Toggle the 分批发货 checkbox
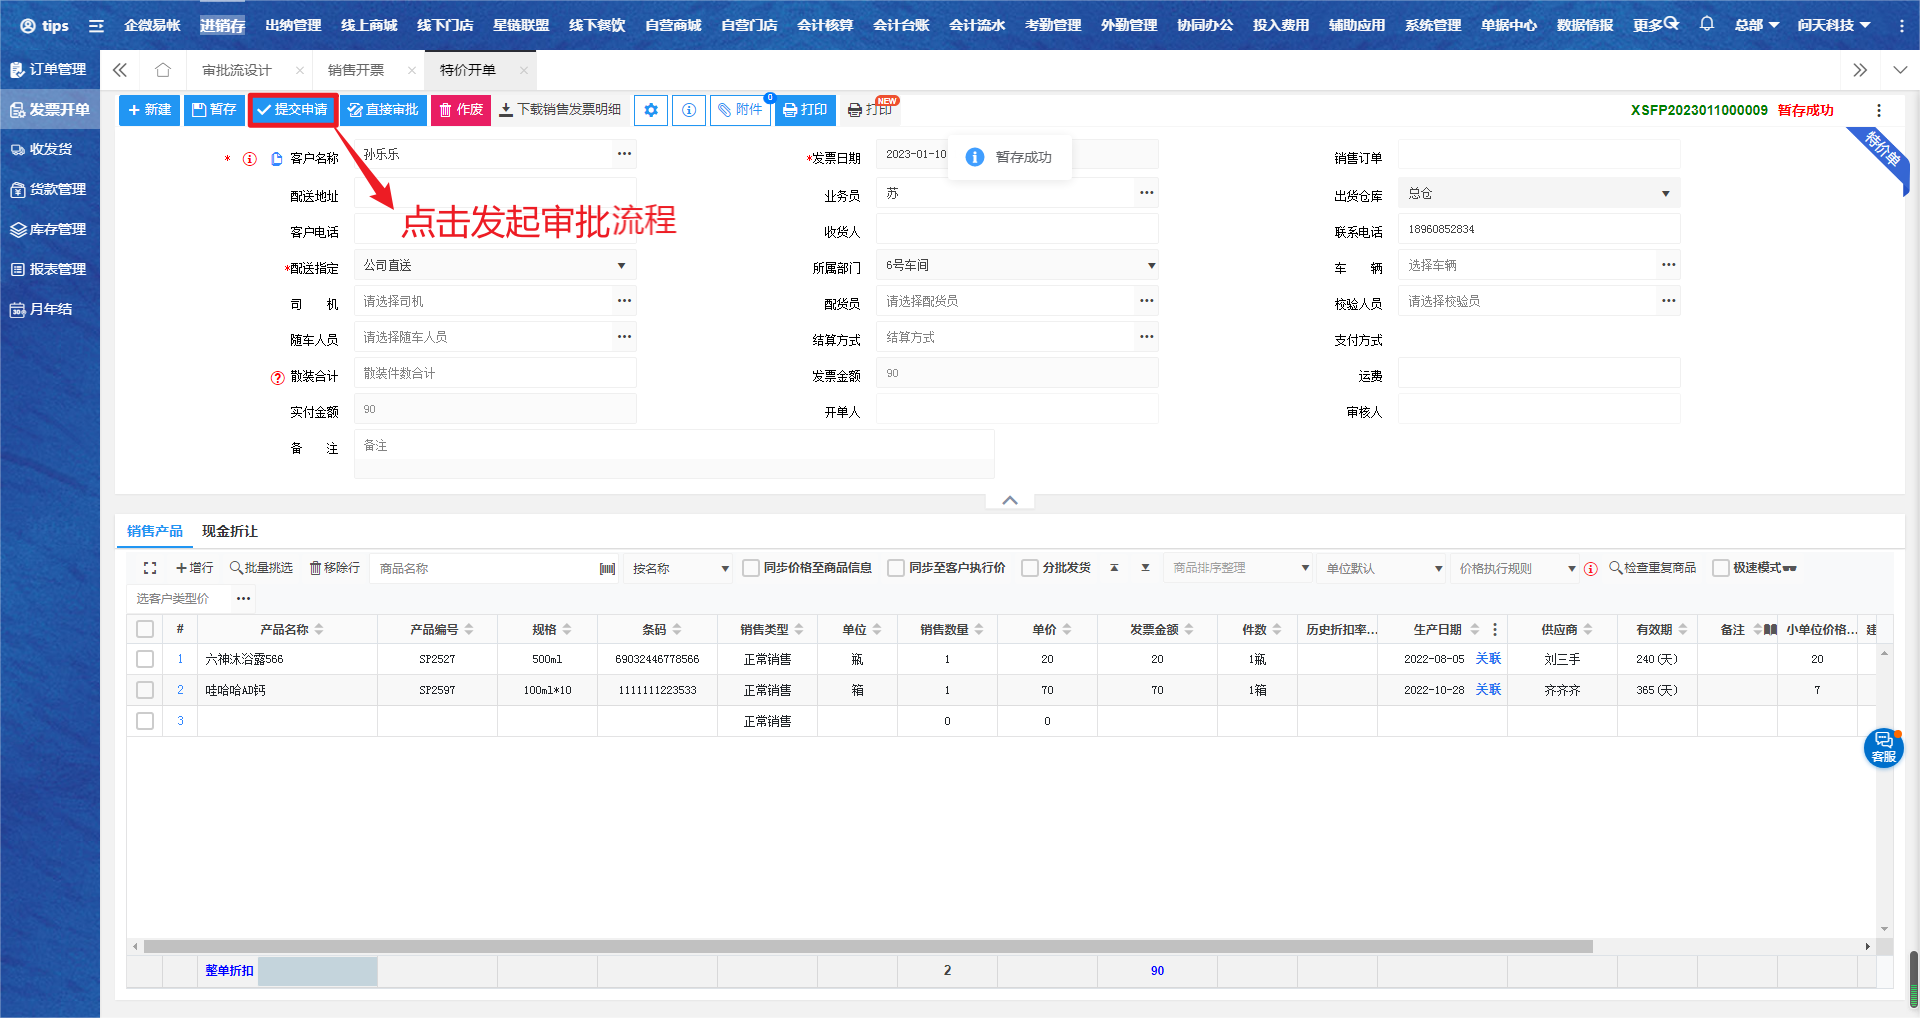Viewport: 1920px width, 1018px height. [x=1030, y=568]
